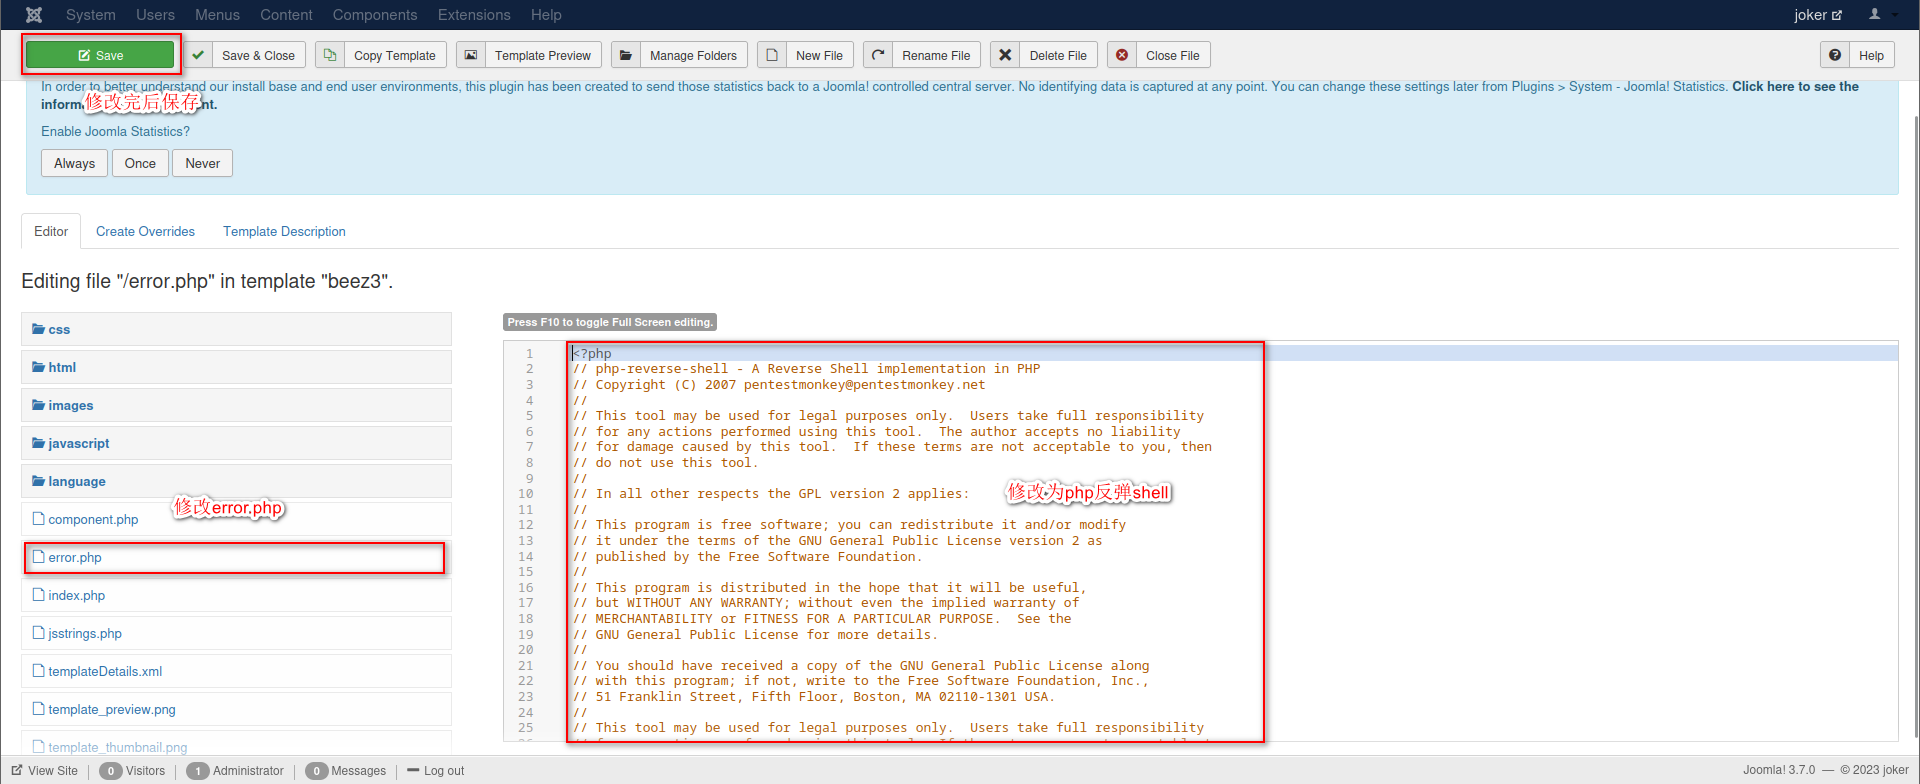Image resolution: width=1920 pixels, height=784 pixels.
Task: Expand the html folder
Action: click(236, 367)
